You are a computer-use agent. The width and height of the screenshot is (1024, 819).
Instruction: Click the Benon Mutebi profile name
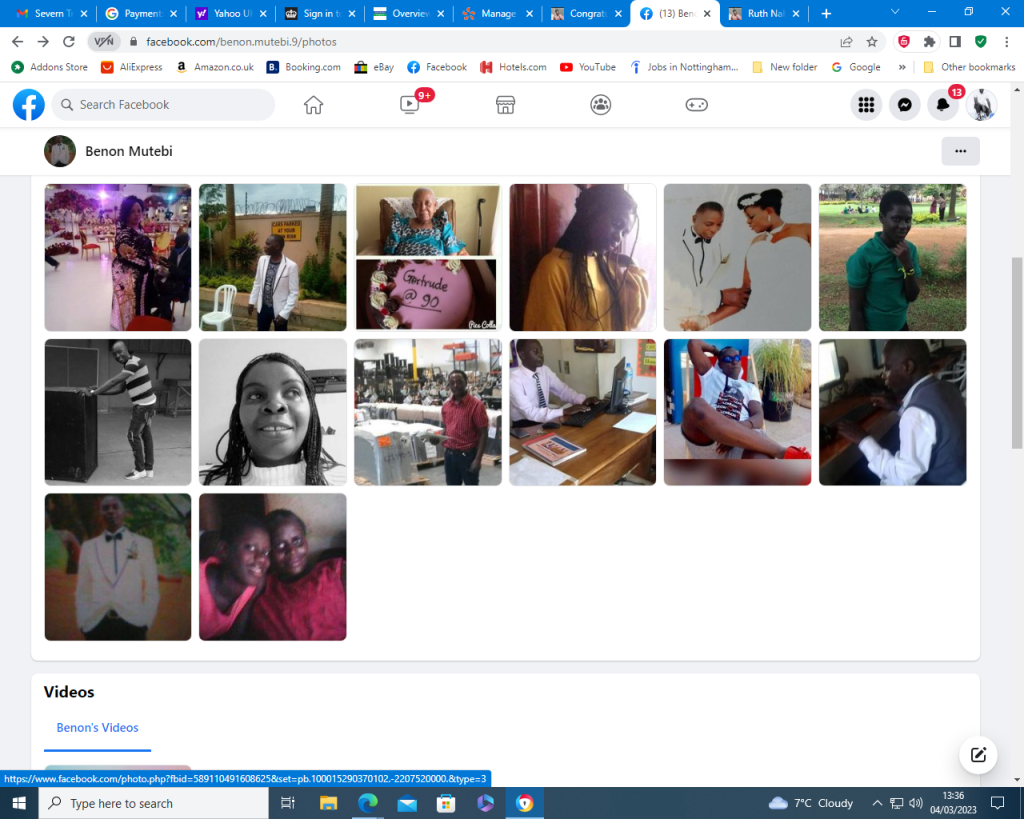pyautogui.click(x=129, y=151)
